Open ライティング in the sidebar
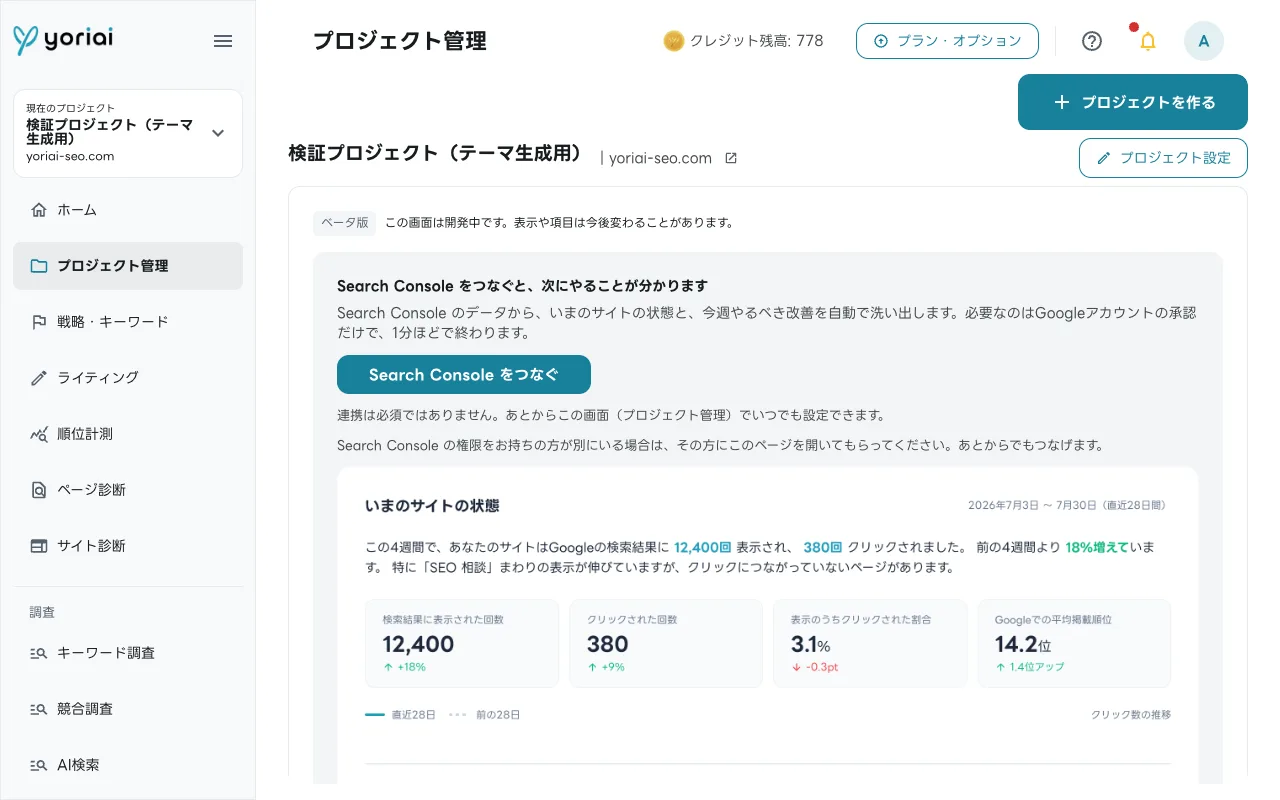 coord(128,378)
